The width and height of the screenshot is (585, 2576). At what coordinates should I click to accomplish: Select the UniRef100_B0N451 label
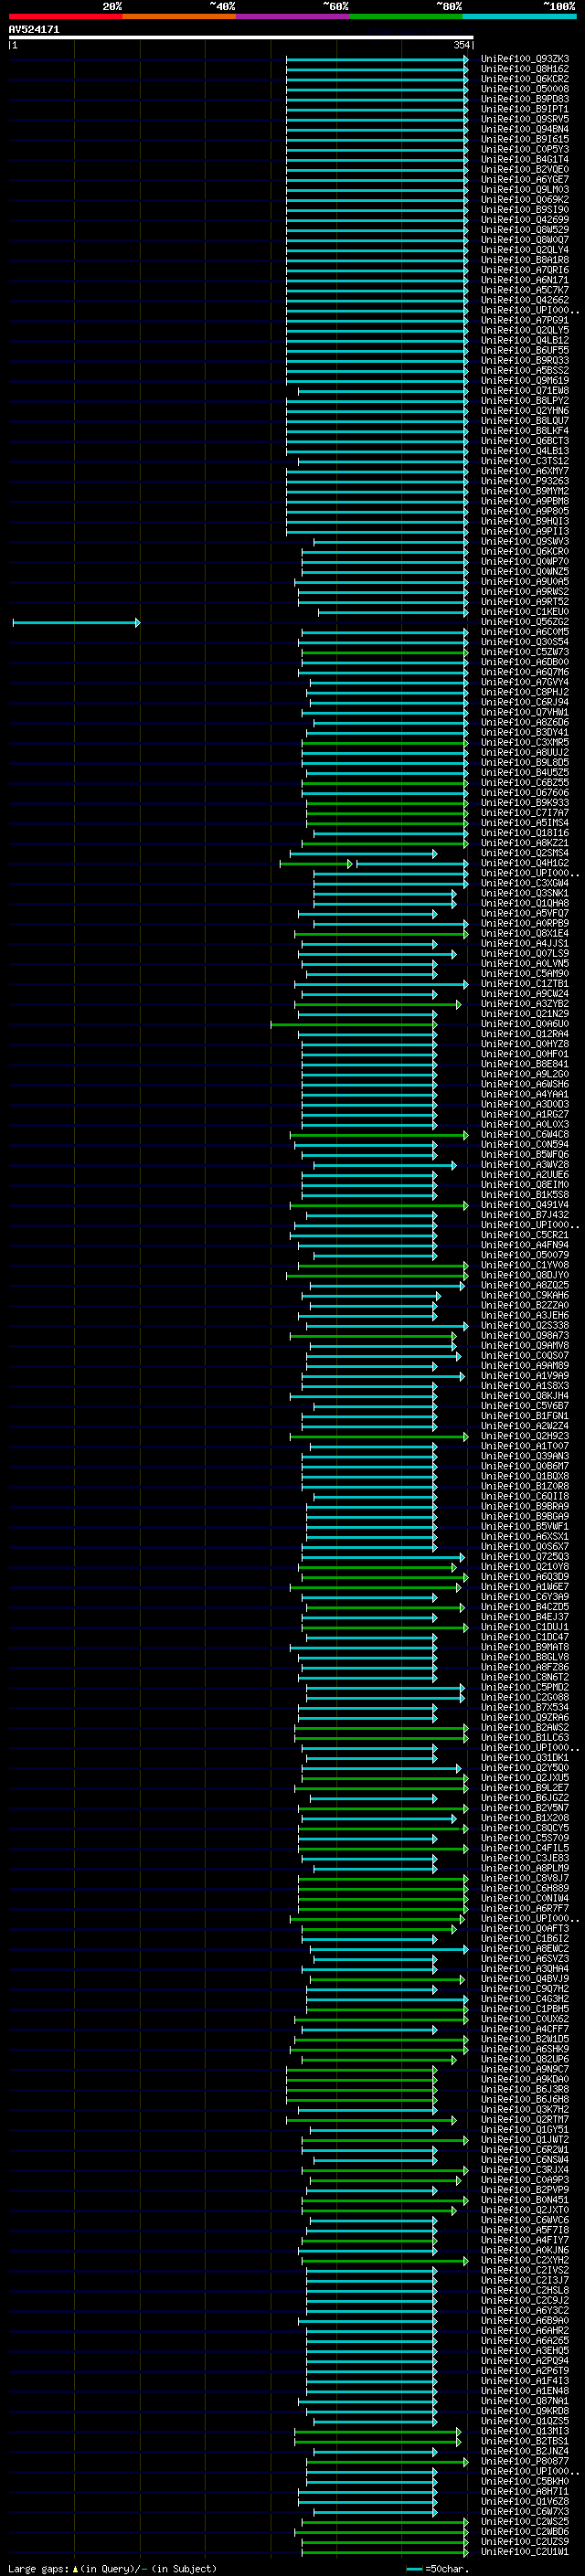pos(524,2200)
